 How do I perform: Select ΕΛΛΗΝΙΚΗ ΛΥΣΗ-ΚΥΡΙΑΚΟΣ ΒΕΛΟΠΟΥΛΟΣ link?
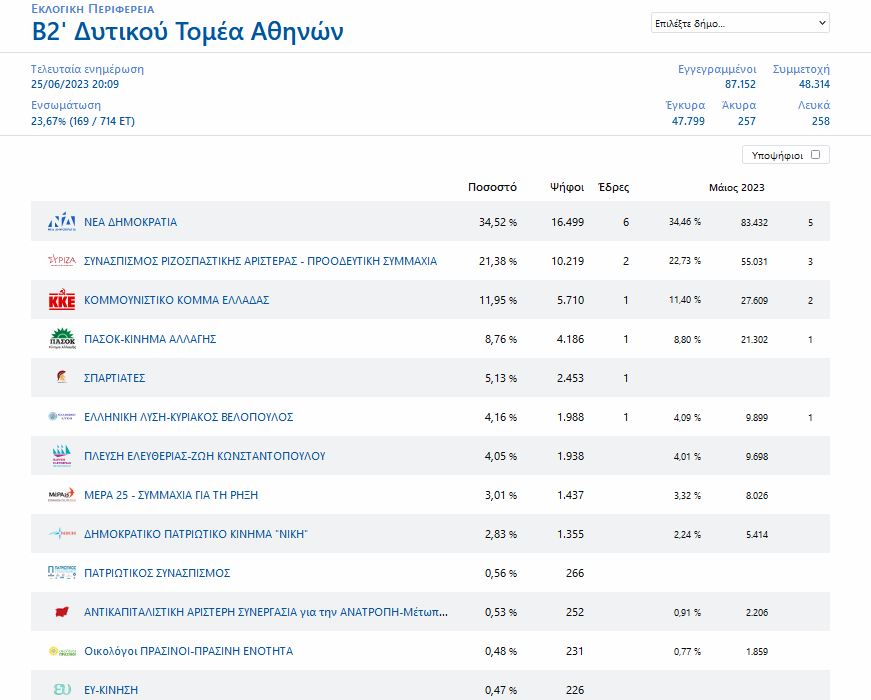pos(188,417)
